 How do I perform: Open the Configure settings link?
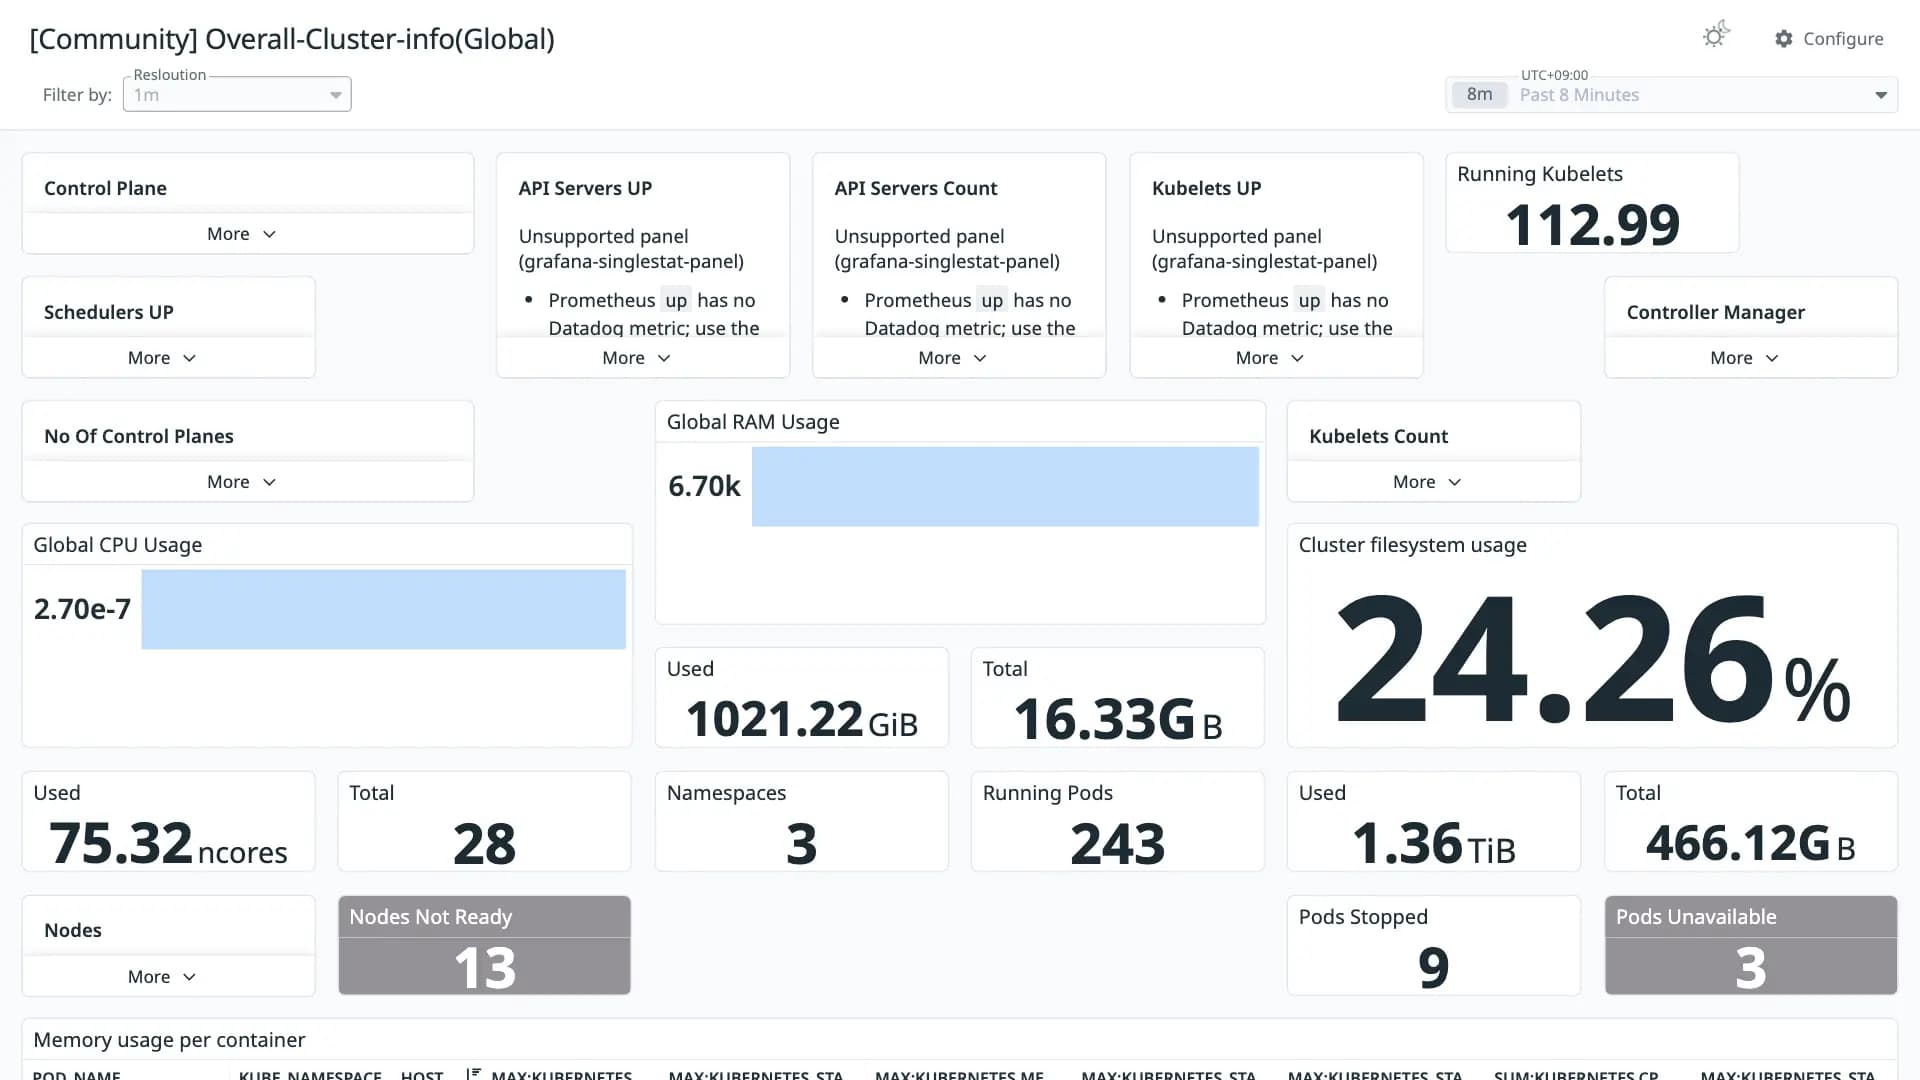pyautogui.click(x=1829, y=39)
